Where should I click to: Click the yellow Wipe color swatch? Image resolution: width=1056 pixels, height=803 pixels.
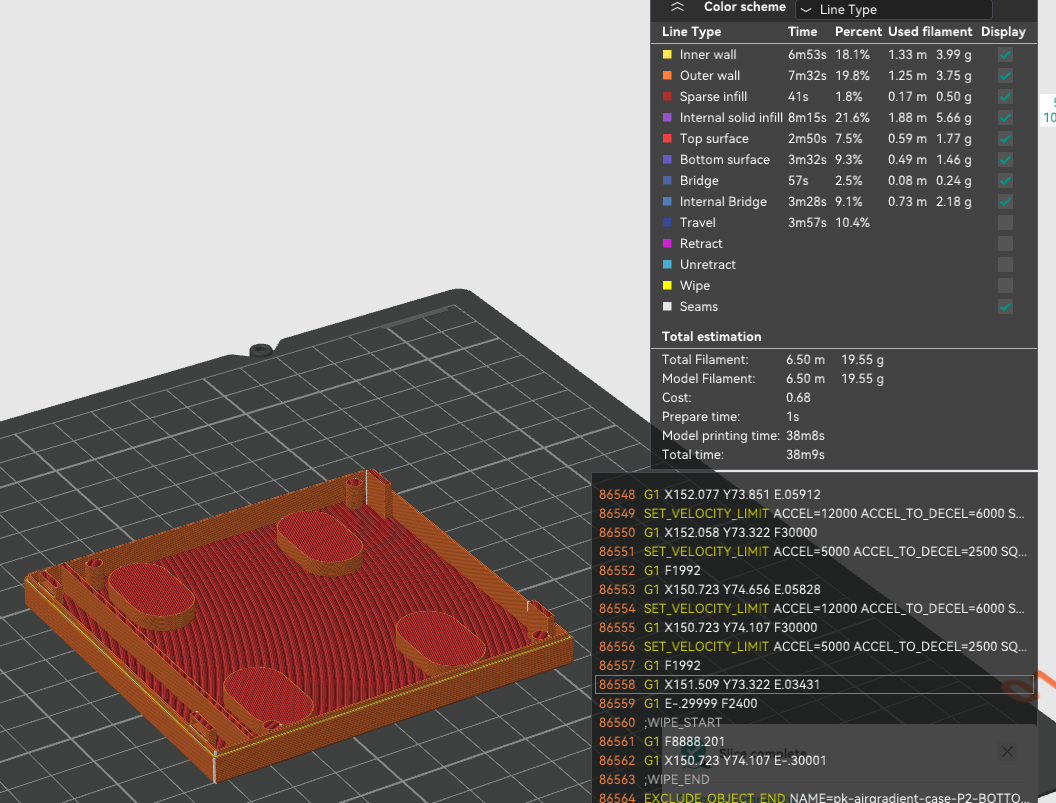pos(667,286)
